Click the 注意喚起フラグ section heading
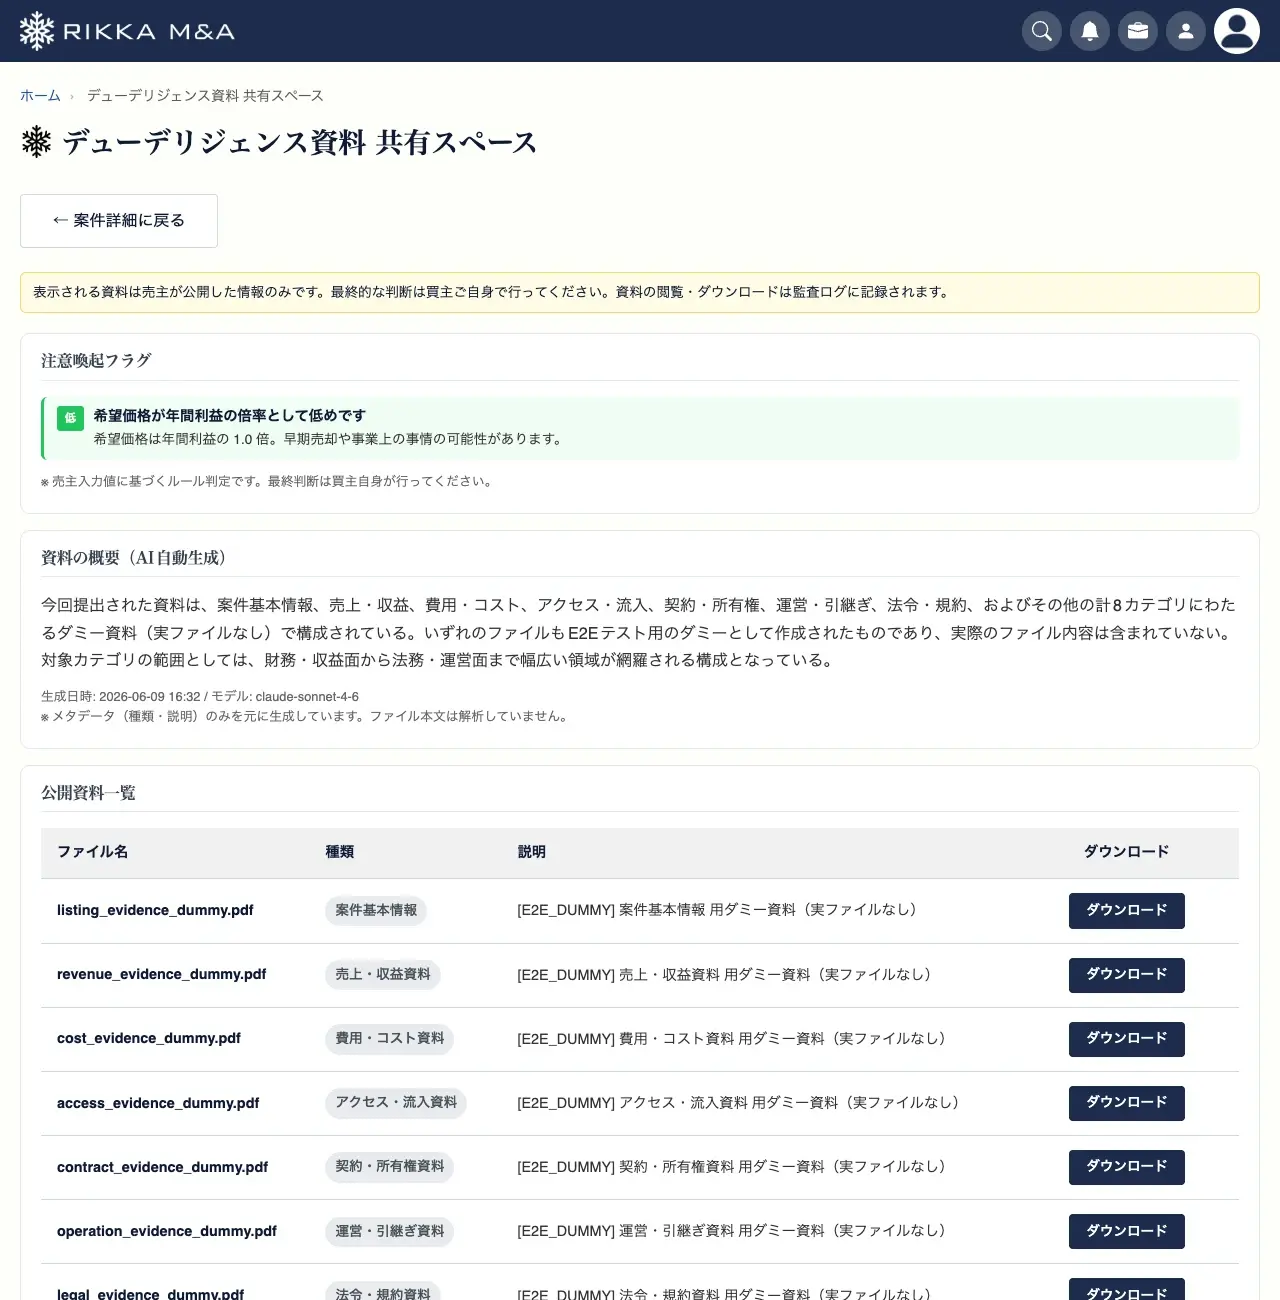This screenshot has width=1280, height=1300. [x=96, y=361]
